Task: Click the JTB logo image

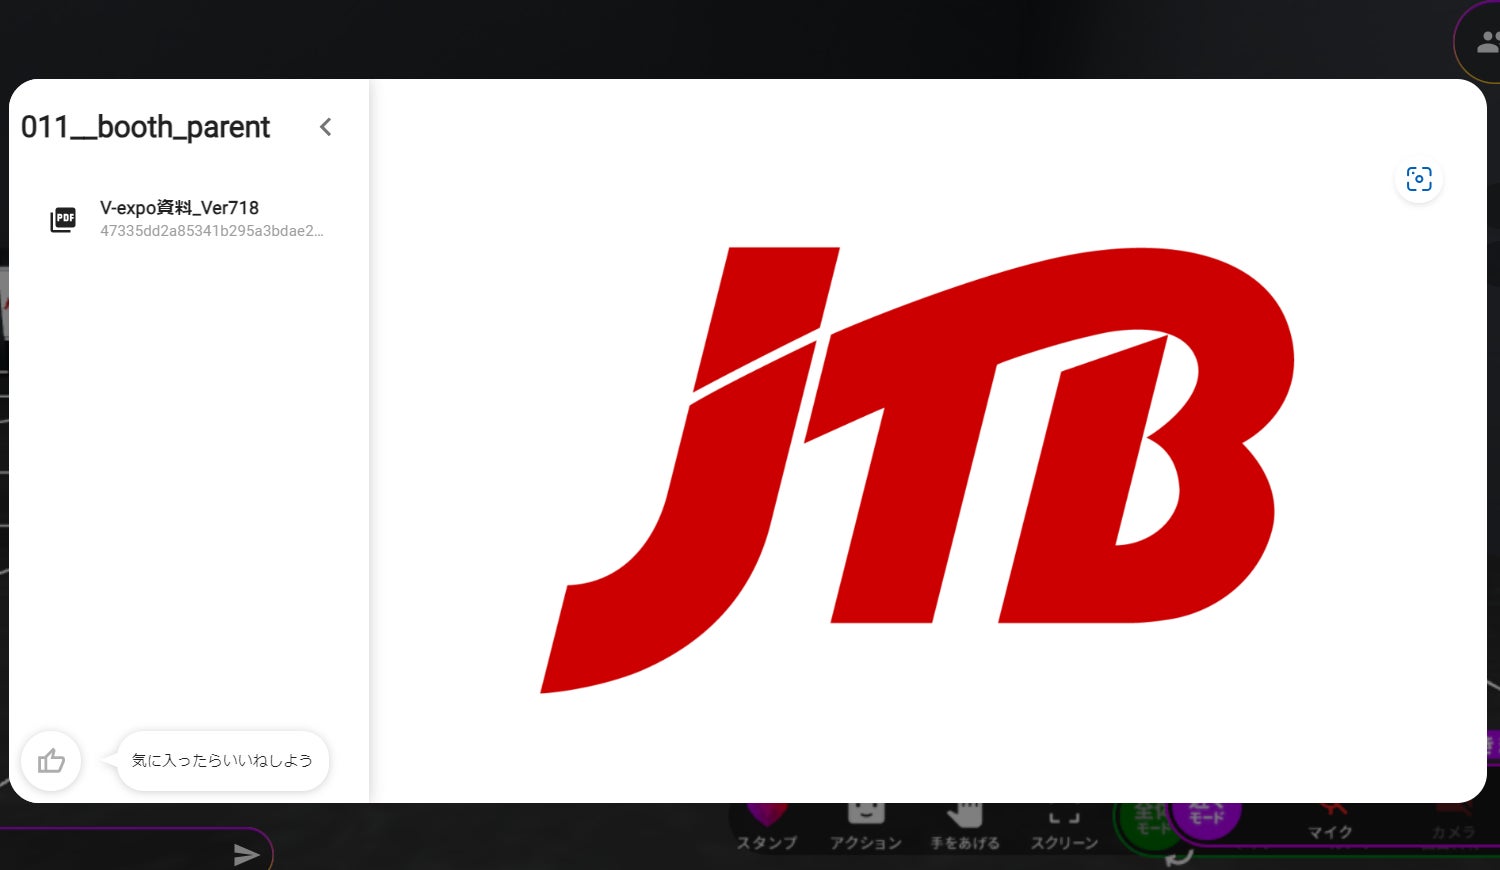Action: tap(917, 469)
